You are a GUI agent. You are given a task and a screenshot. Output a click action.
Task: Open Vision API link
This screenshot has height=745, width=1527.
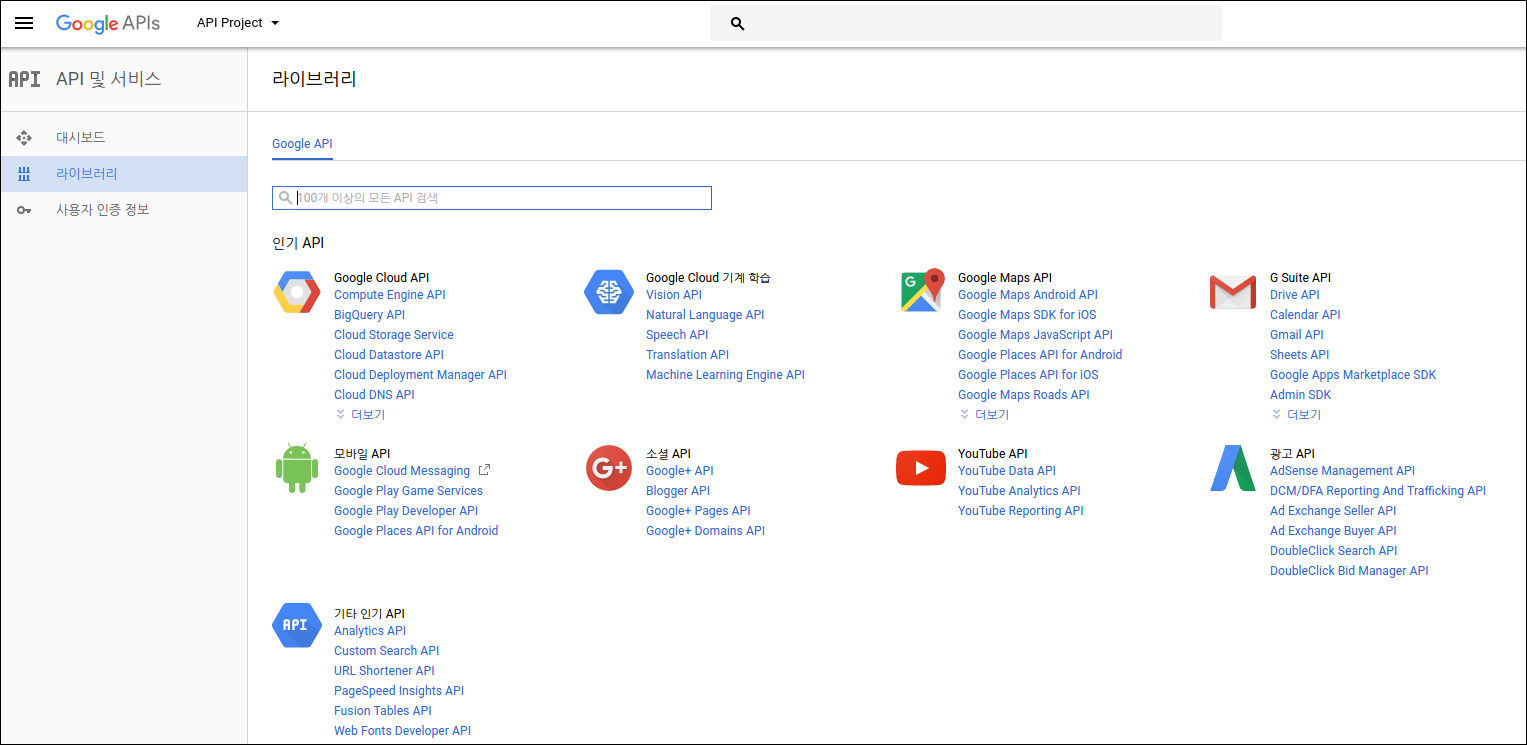coord(674,295)
